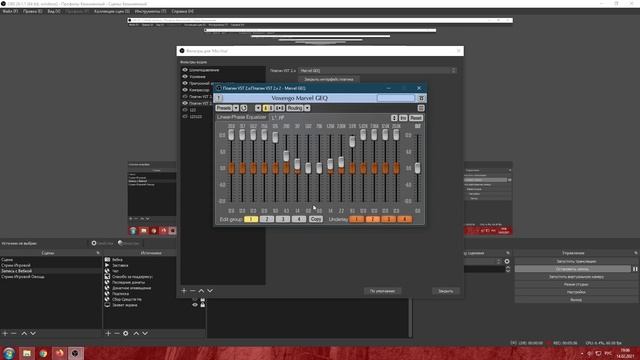
Task: Open the Инструменты menu
Action: (150, 11)
